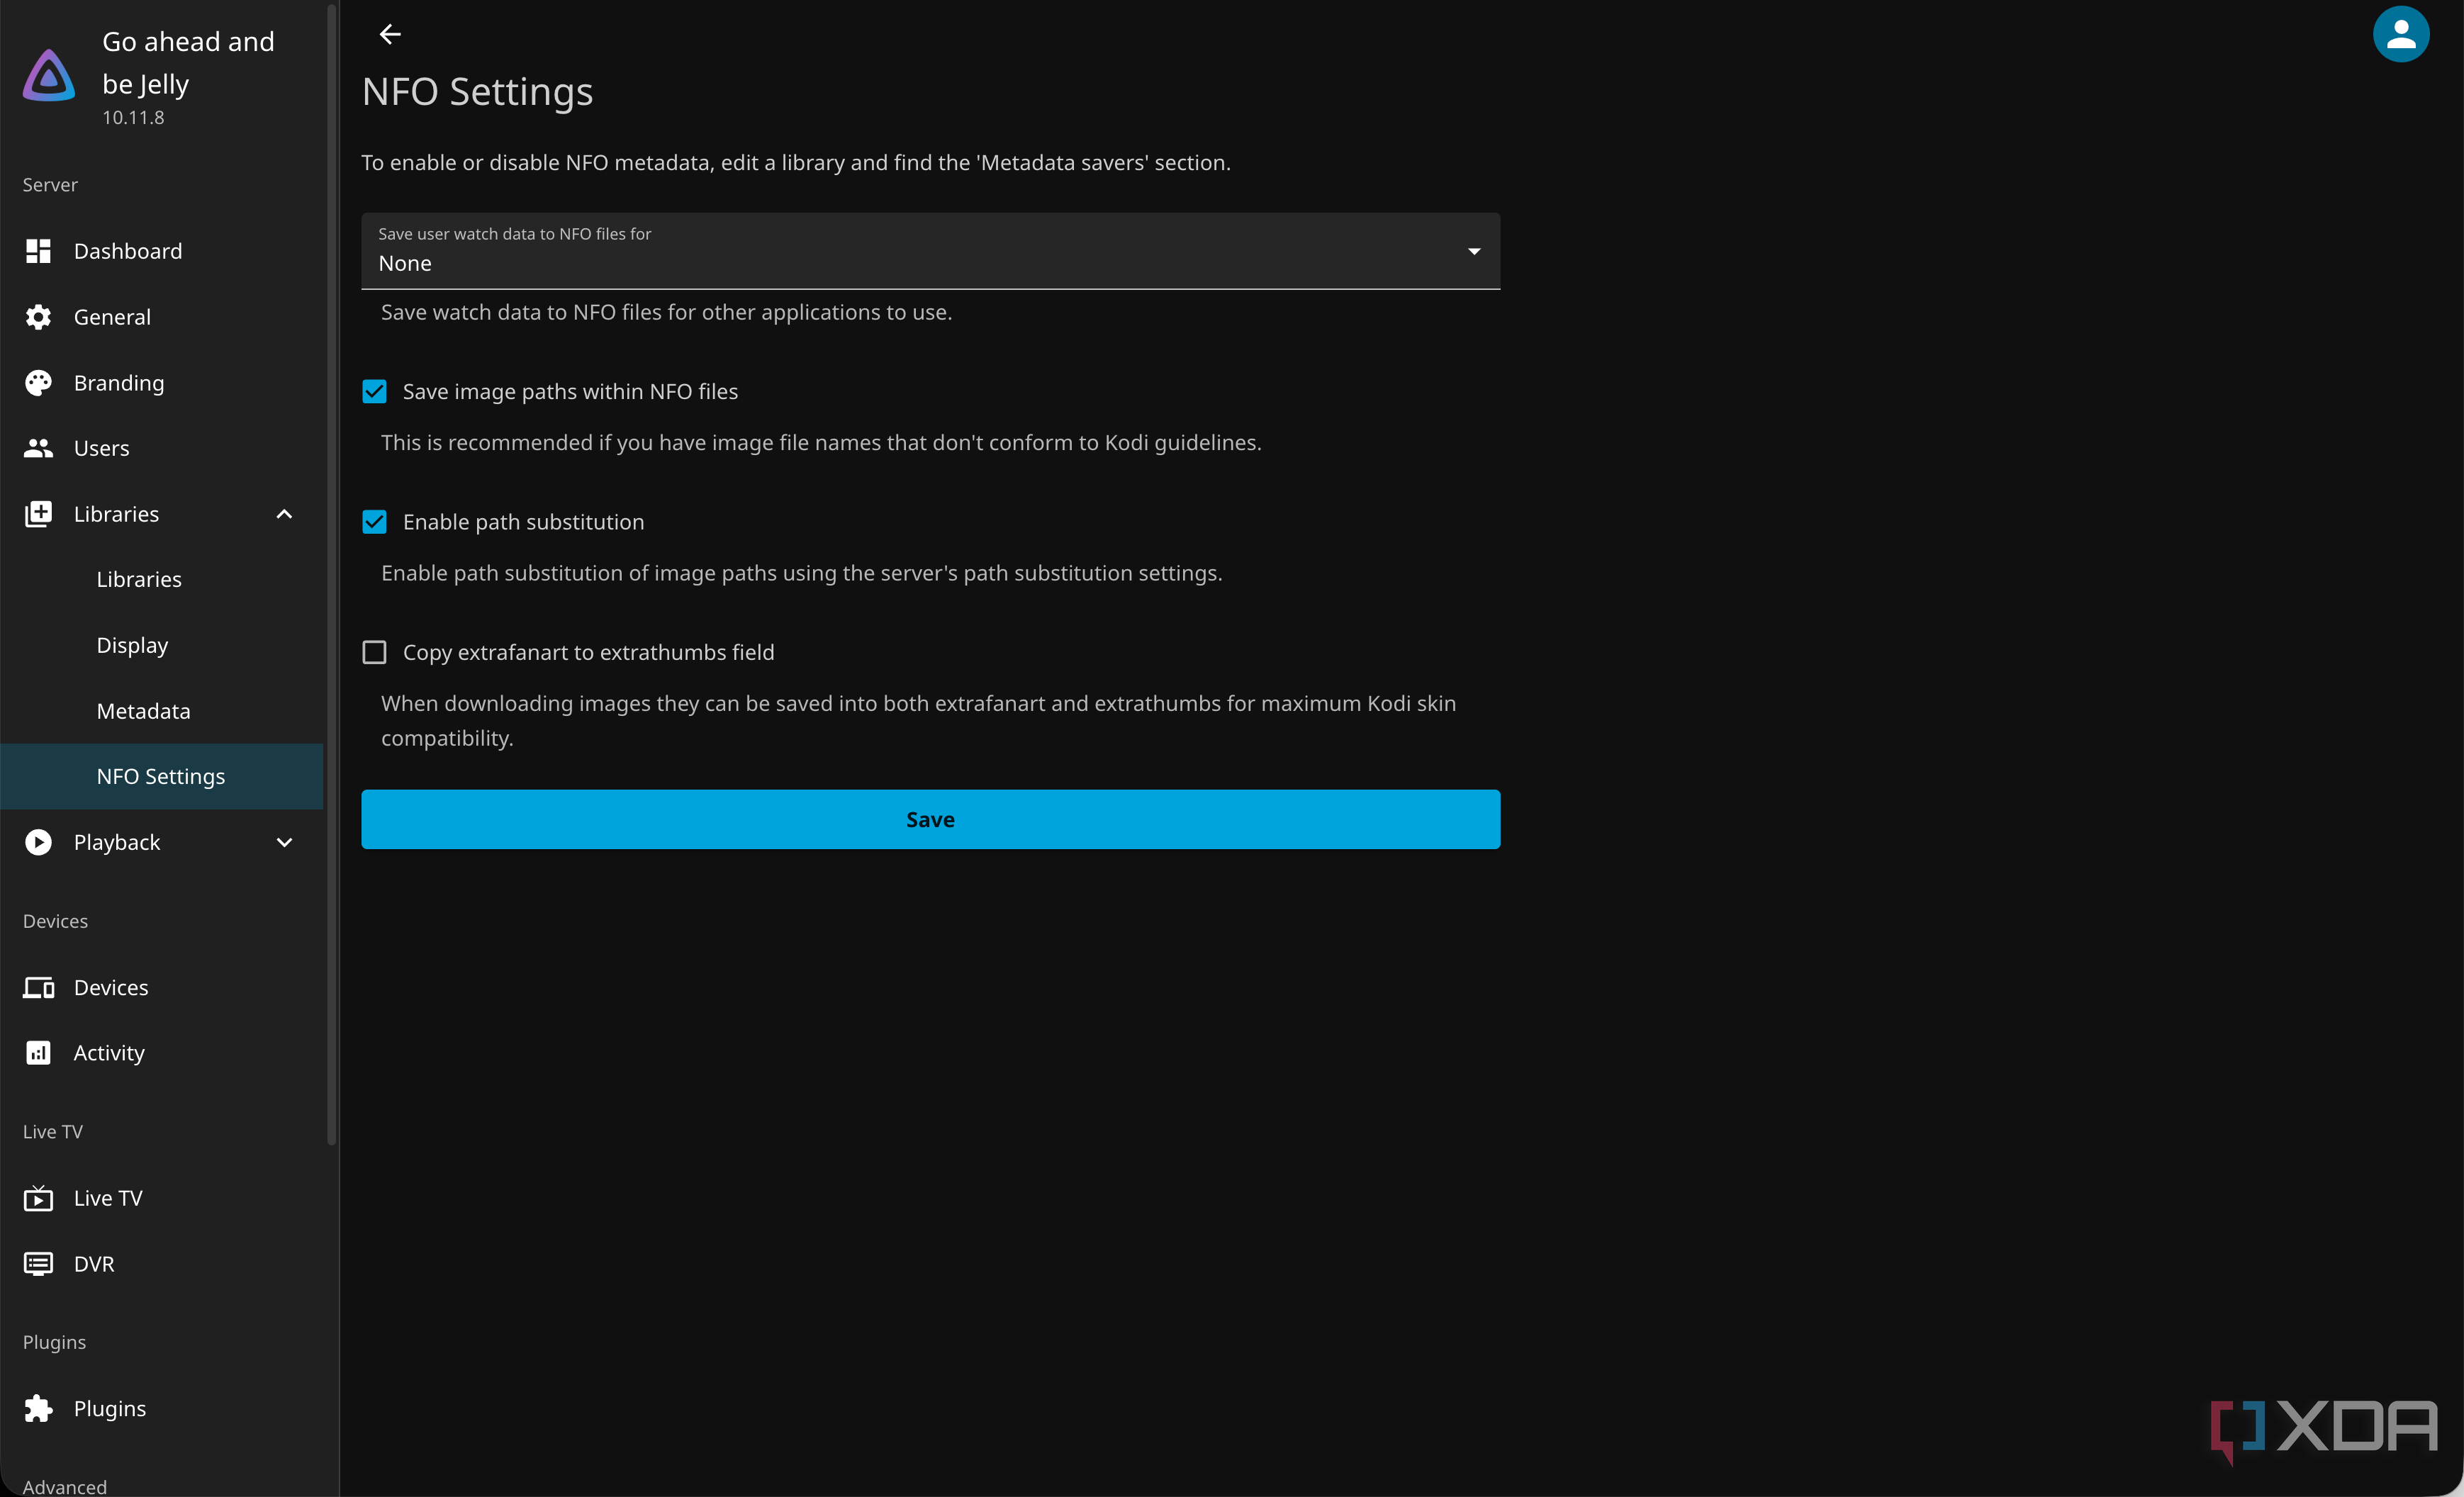Open Activity page label
The height and width of the screenshot is (1497, 2464).
[x=109, y=1053]
